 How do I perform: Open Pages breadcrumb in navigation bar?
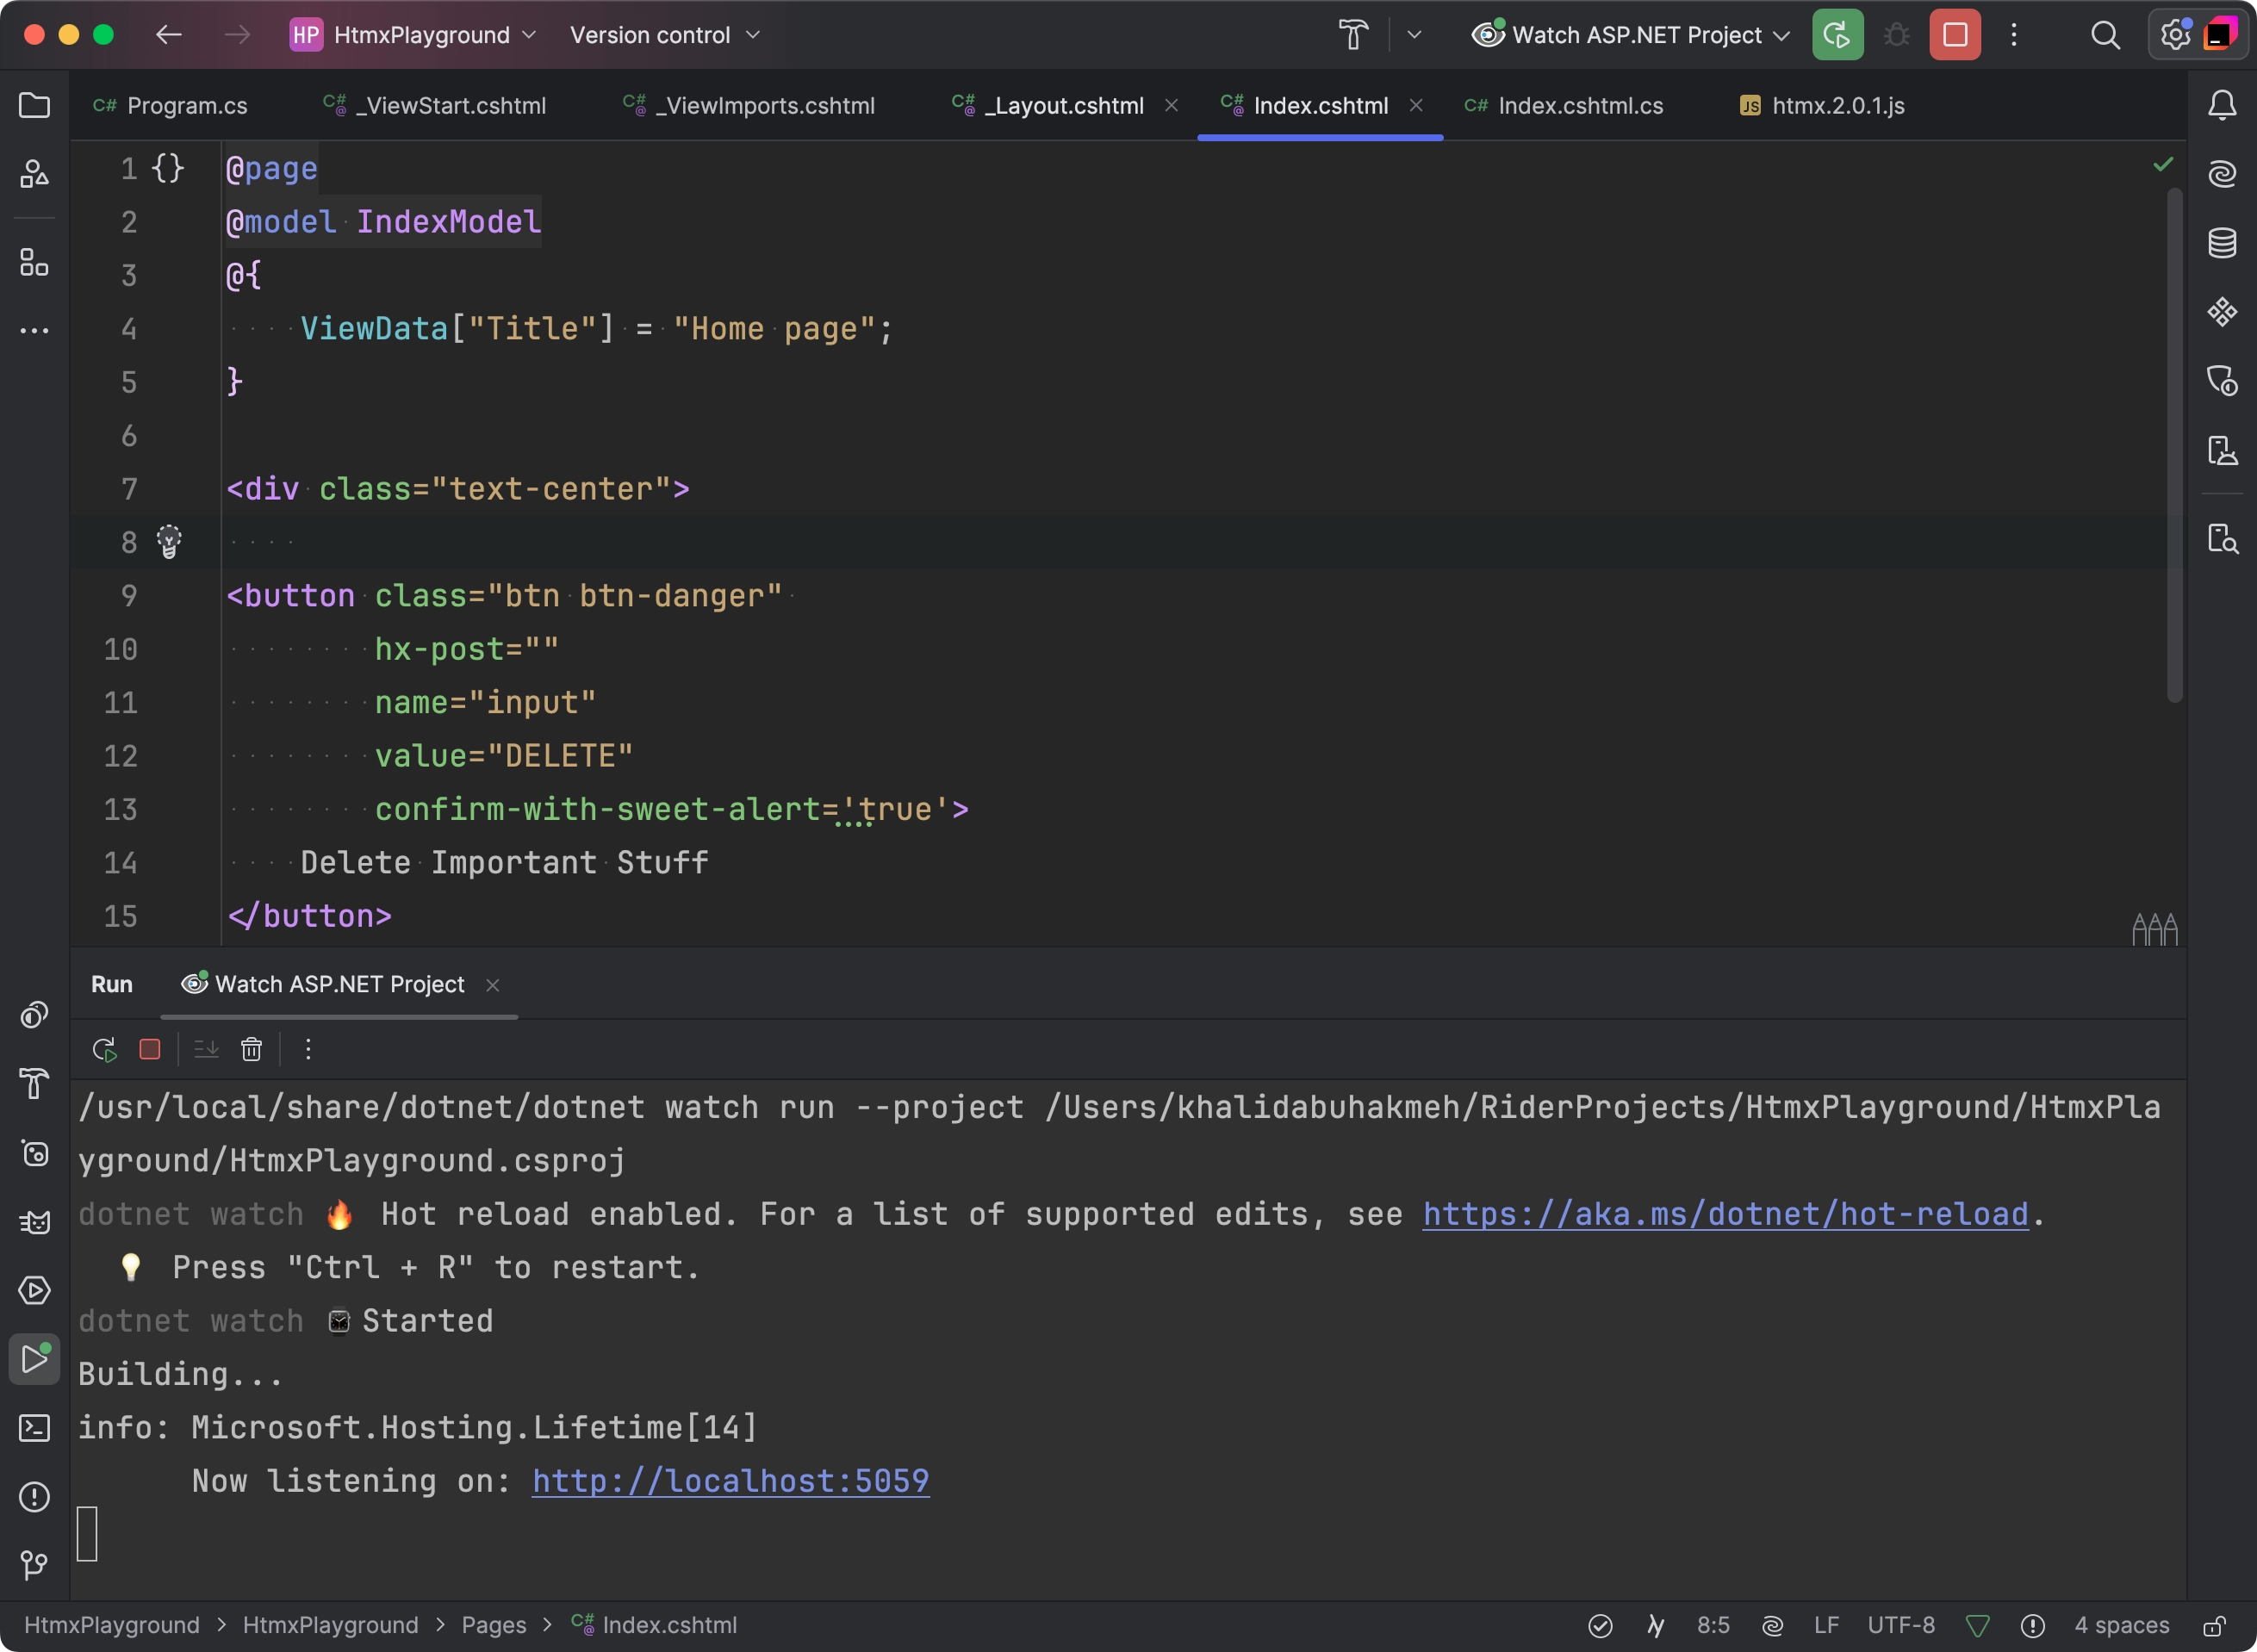point(493,1626)
